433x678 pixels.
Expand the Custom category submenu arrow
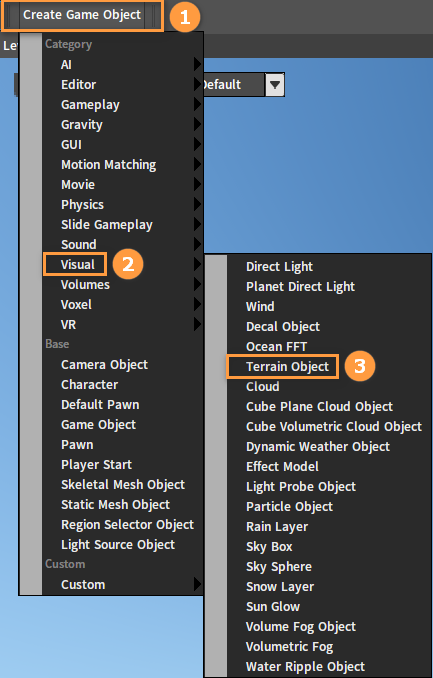197,584
